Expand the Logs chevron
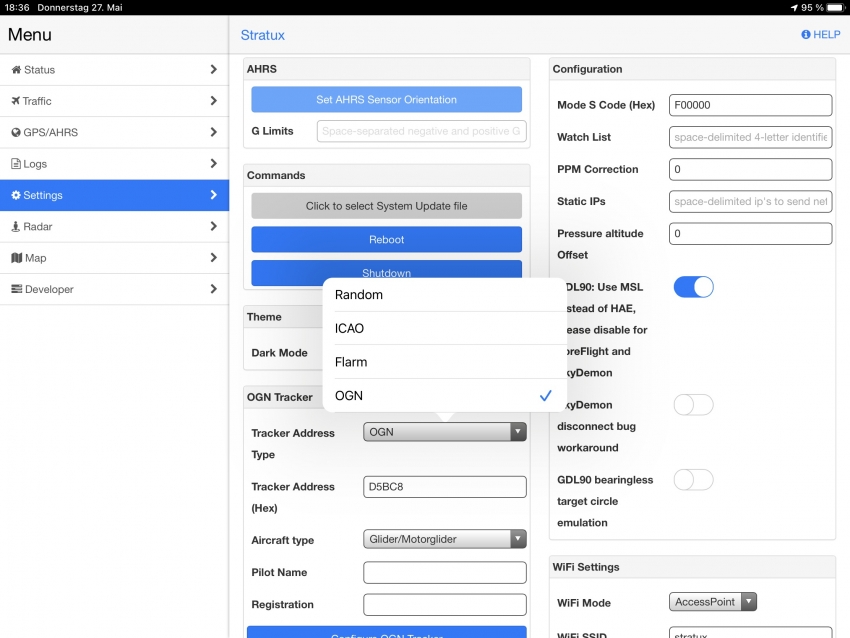850x638 pixels. point(214,164)
